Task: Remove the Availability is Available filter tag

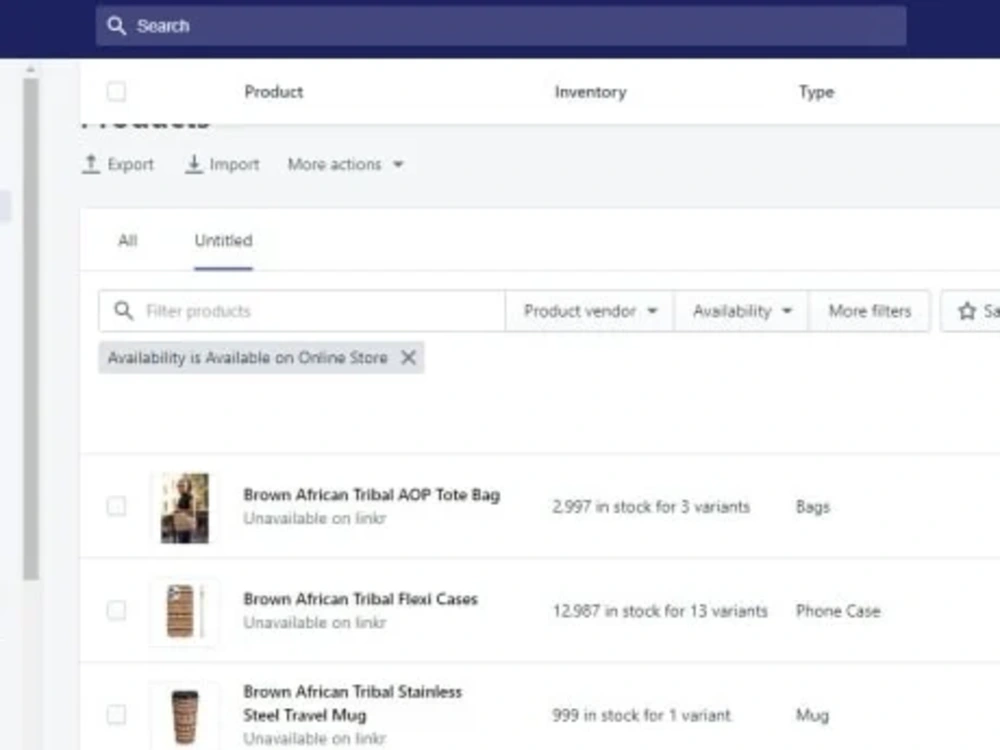Action: click(x=408, y=358)
